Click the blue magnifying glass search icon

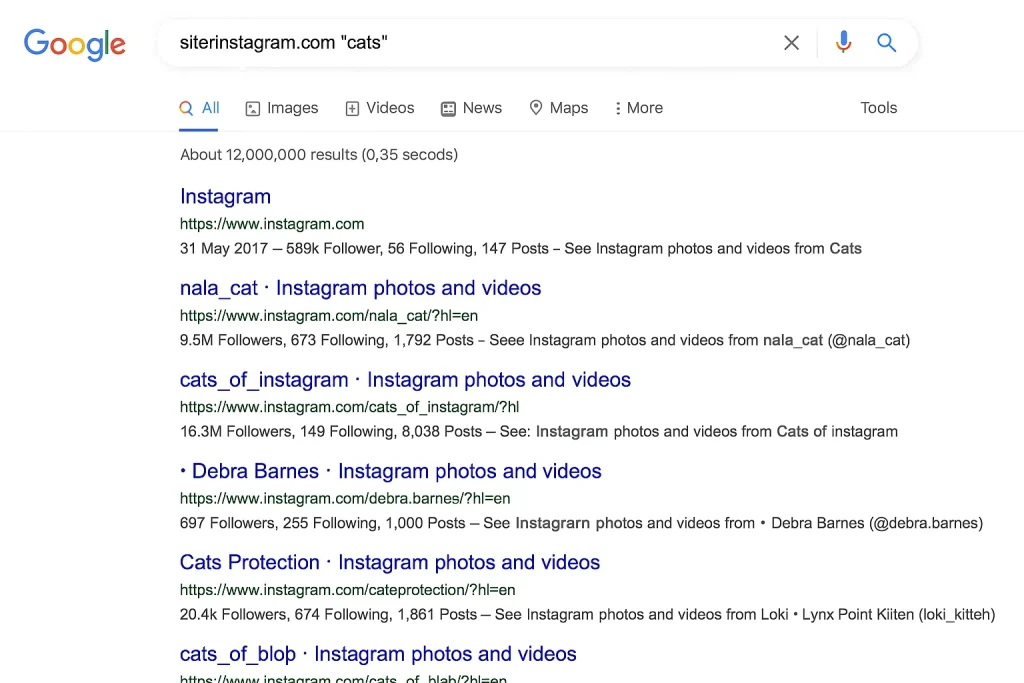(x=886, y=42)
